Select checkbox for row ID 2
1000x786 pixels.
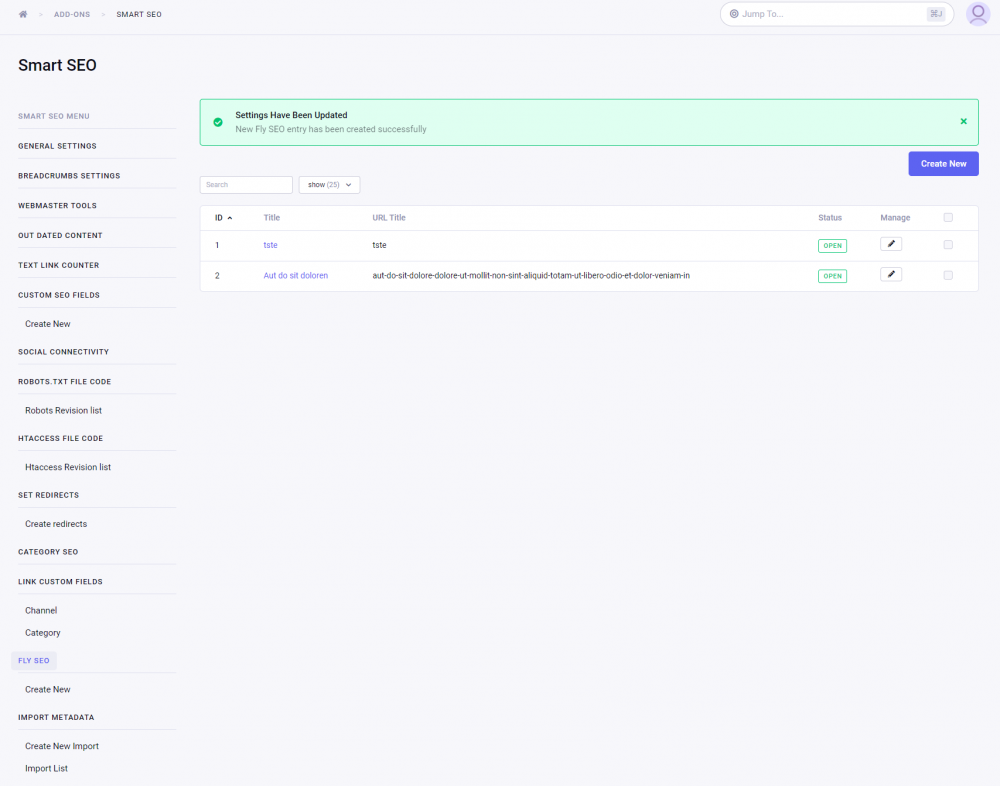point(948,275)
